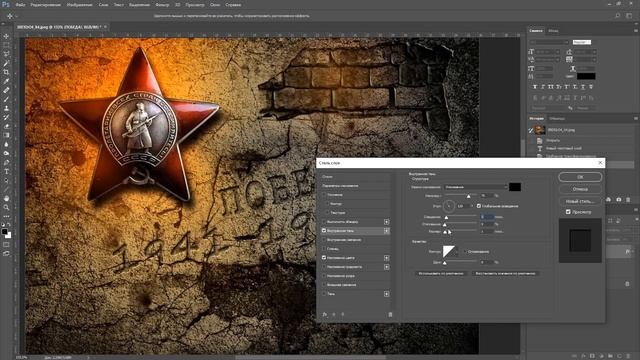This screenshot has height=360, width=640.
Task: Add another inner shadow with plus button
Action: tap(387, 231)
